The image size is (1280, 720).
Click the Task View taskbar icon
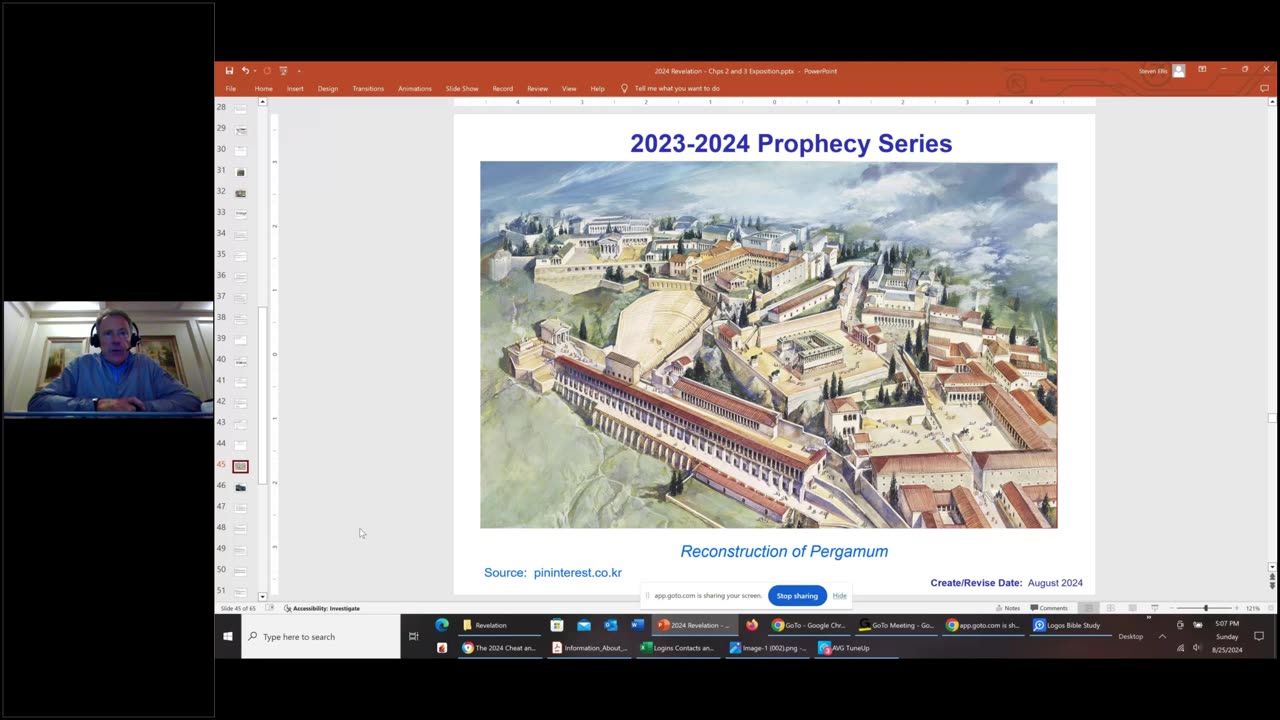coord(413,636)
